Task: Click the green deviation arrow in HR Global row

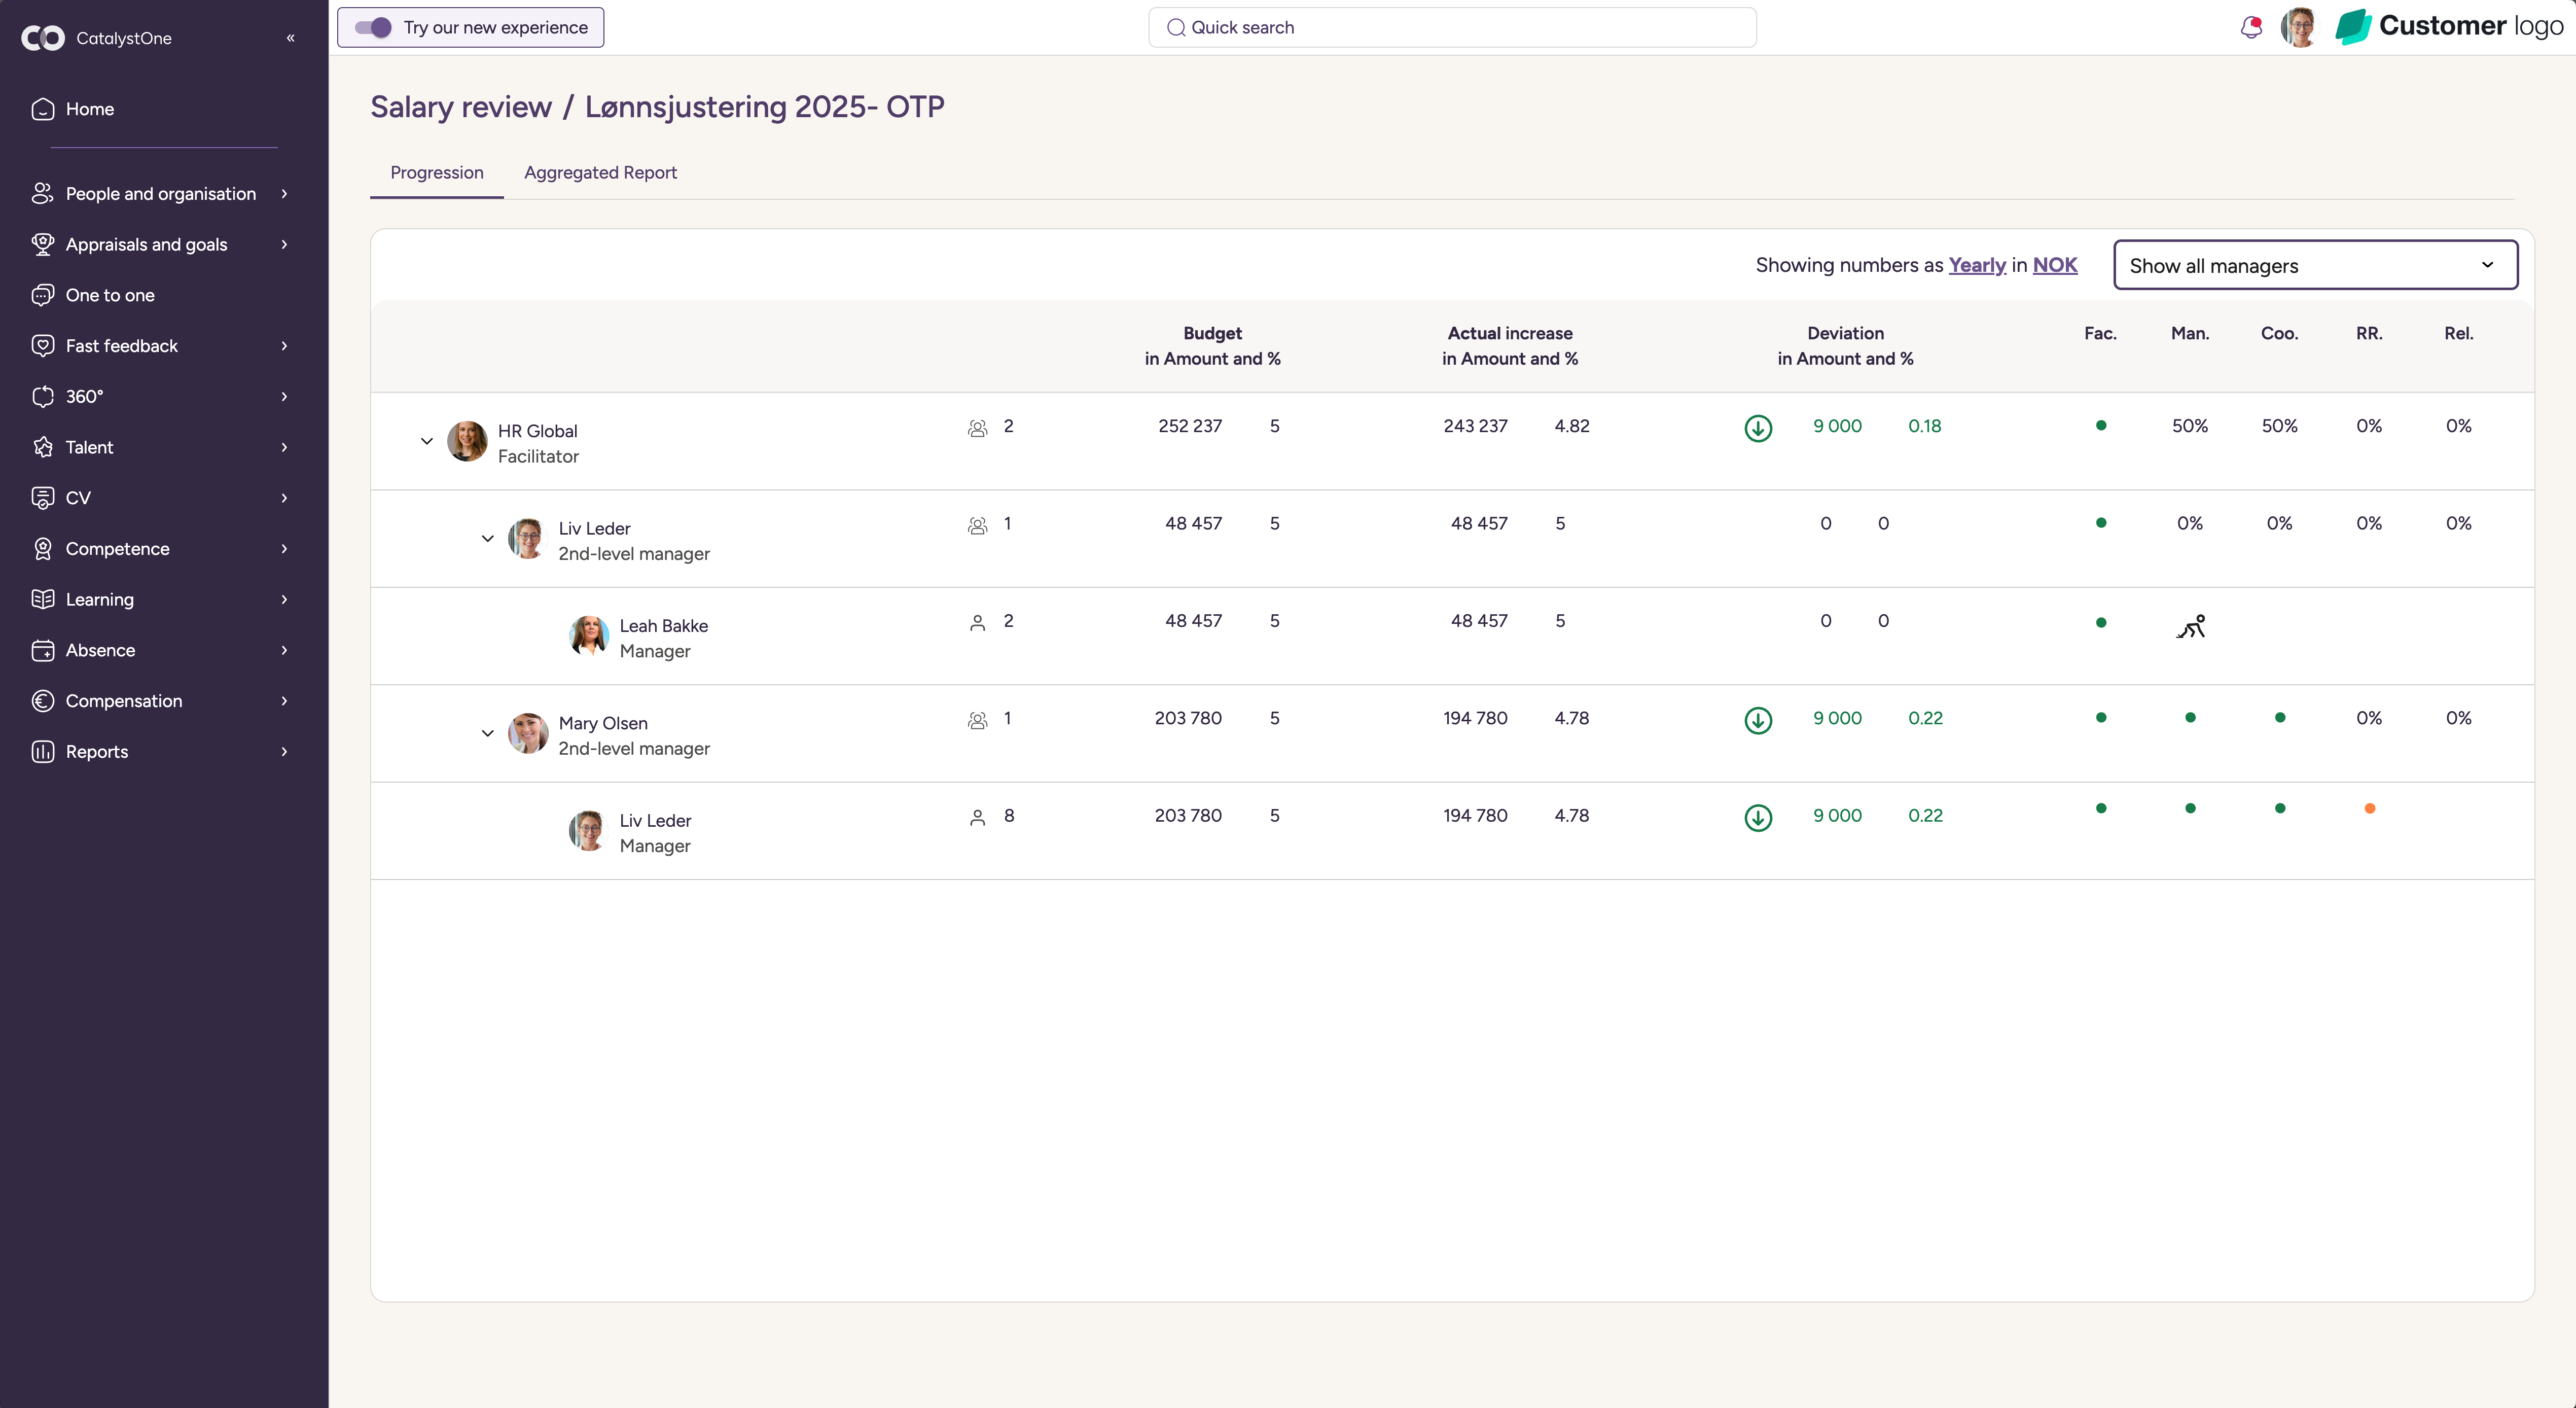Action: click(1758, 428)
